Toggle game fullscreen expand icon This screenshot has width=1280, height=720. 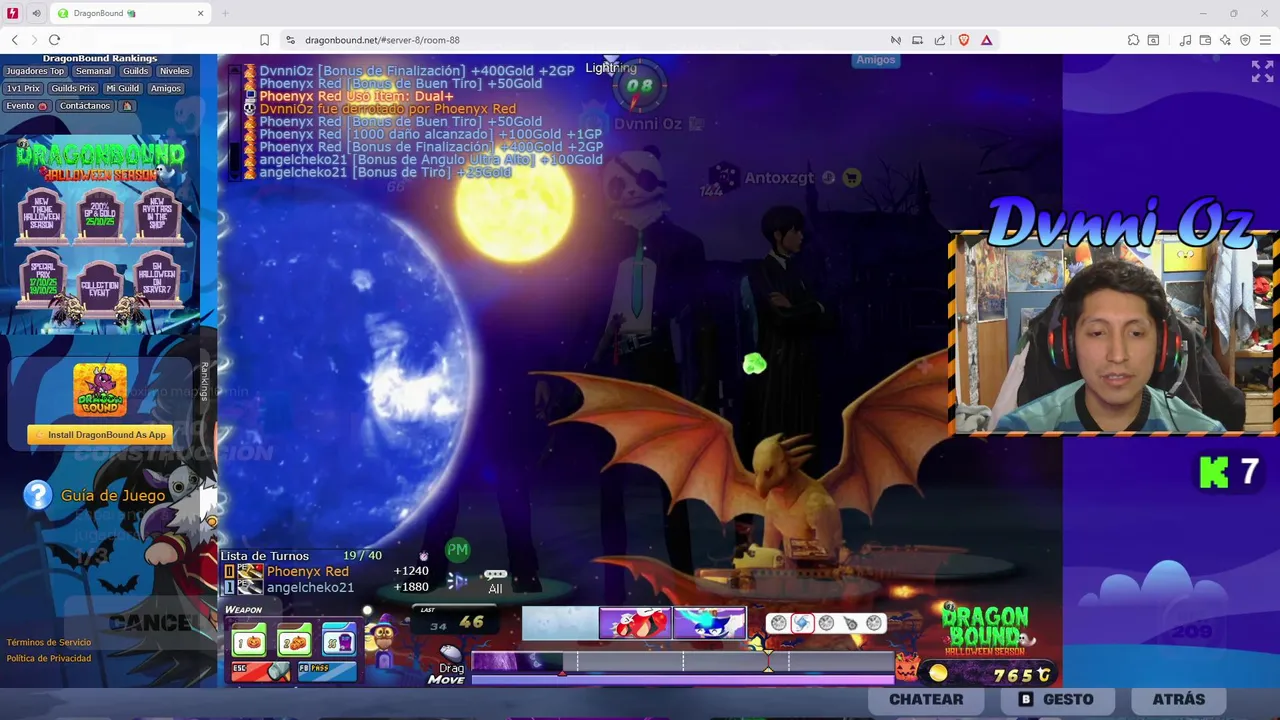pos(1262,71)
